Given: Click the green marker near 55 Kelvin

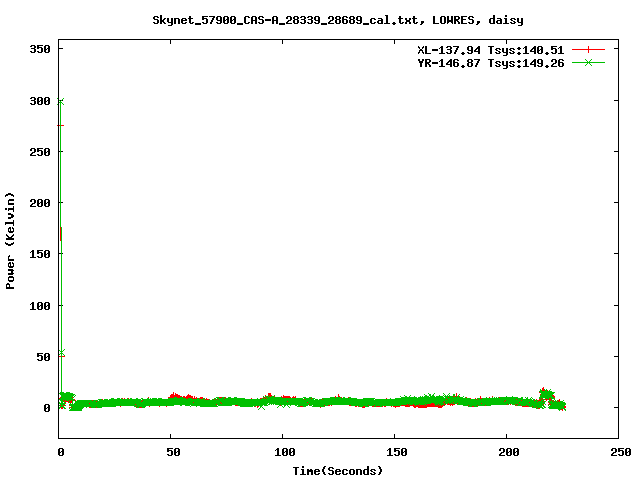Looking at the screenshot, I should pos(62,352).
